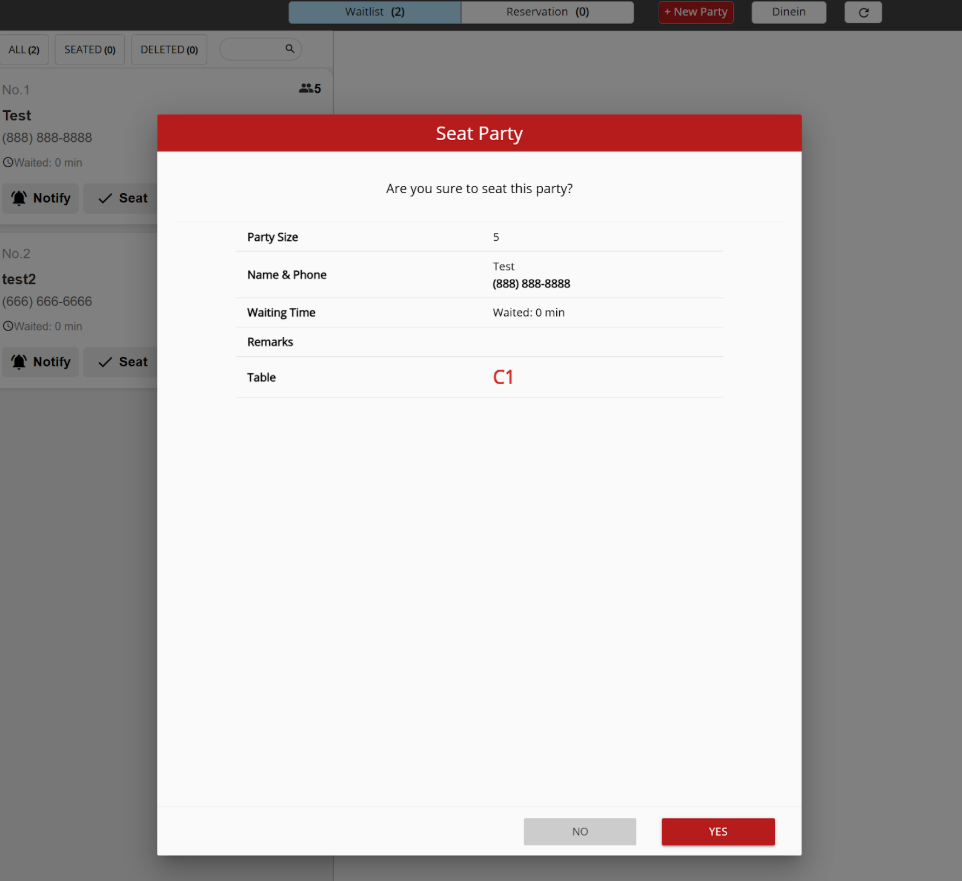
Task: Click the No.2 entry label
Action: [x=16, y=253]
